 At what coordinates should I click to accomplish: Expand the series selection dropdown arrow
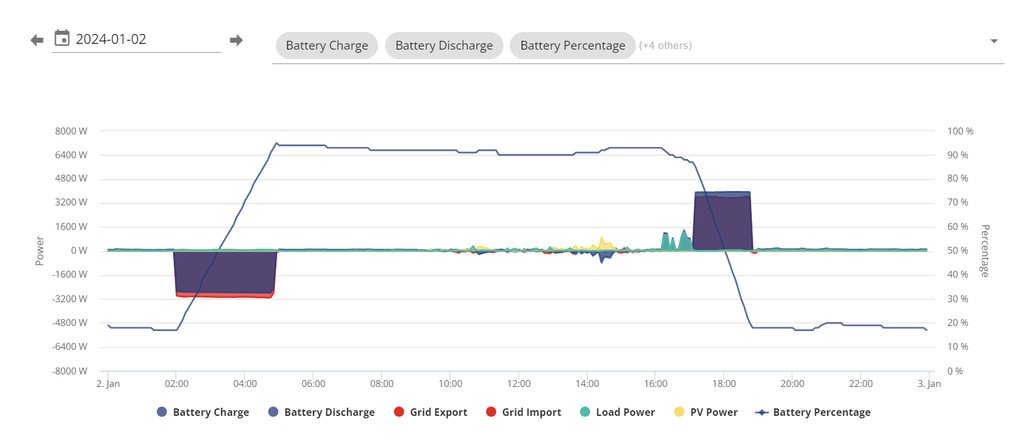click(994, 41)
